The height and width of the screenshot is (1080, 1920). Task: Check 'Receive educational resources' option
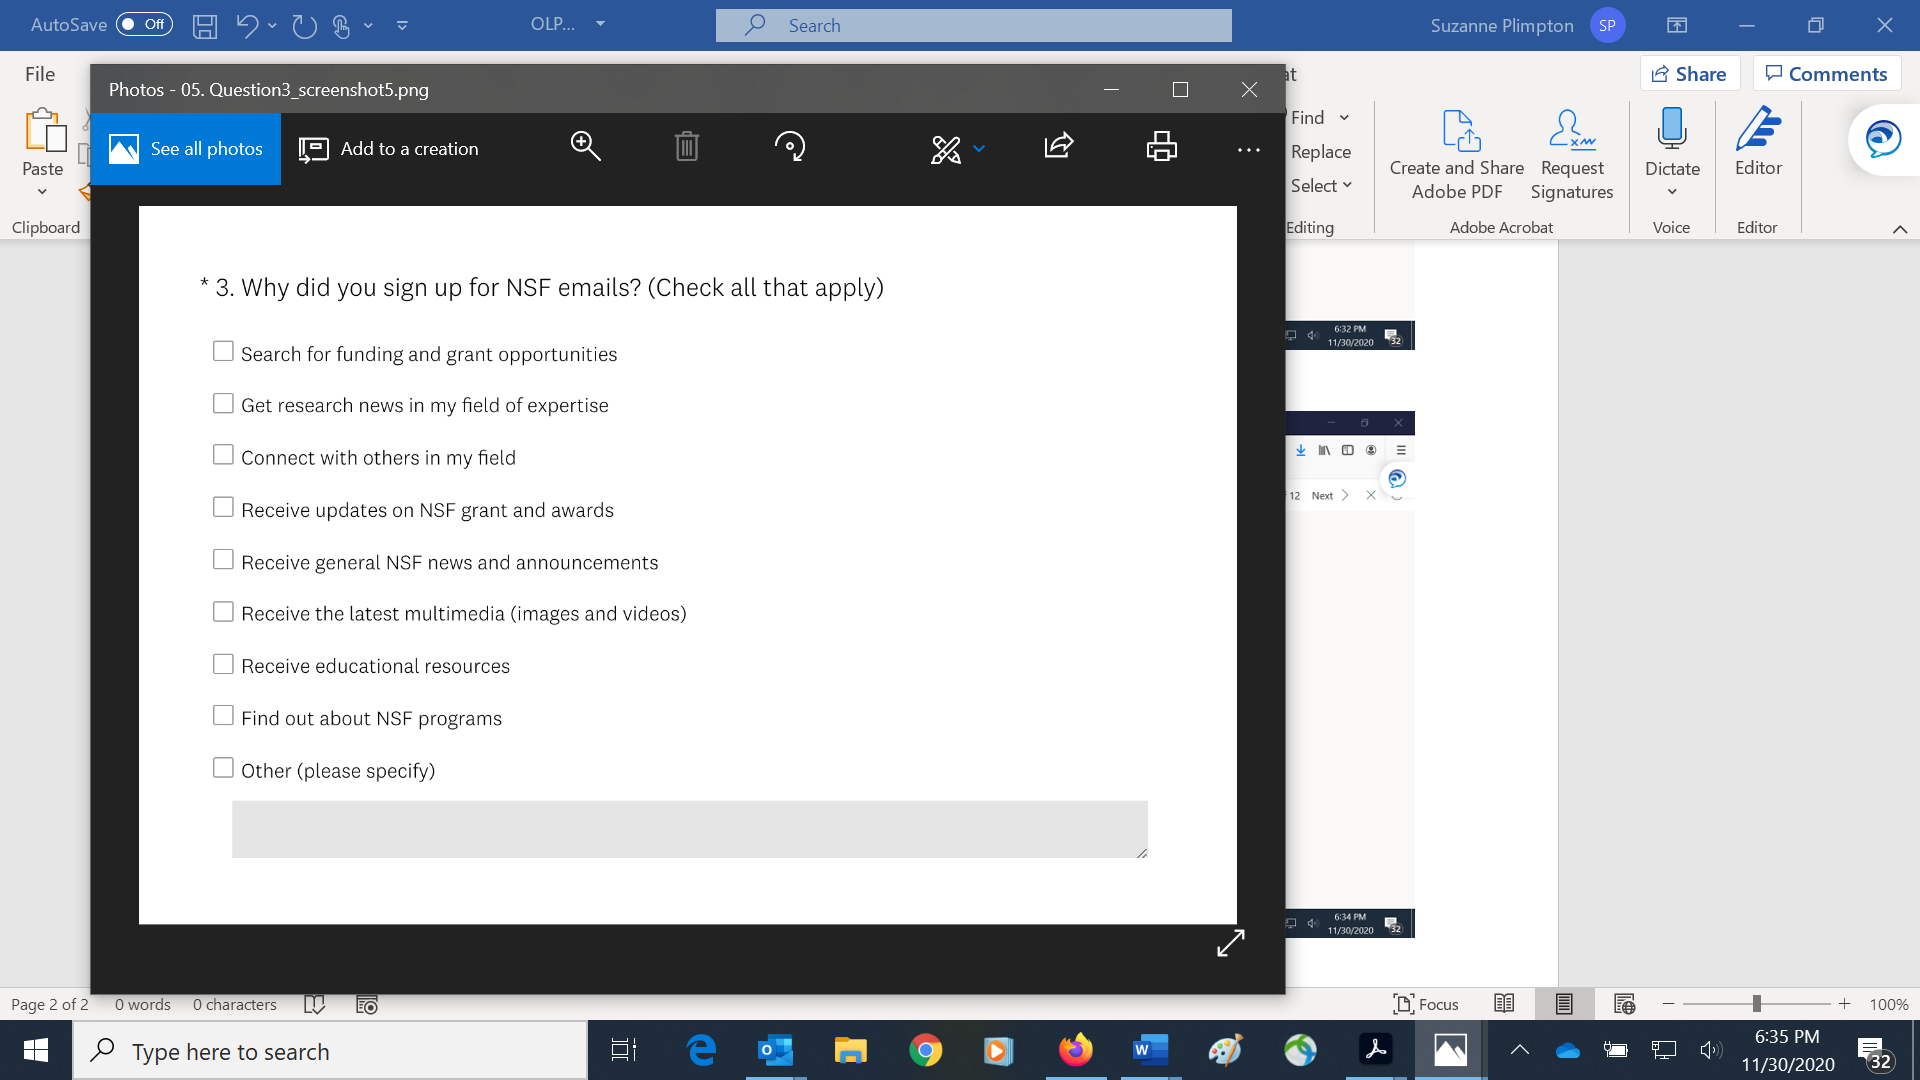click(223, 664)
